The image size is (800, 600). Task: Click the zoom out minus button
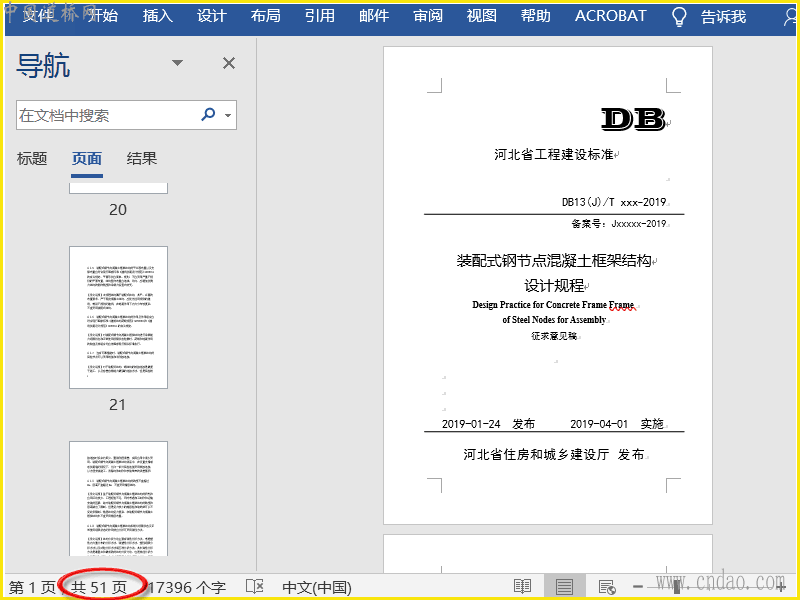638,587
